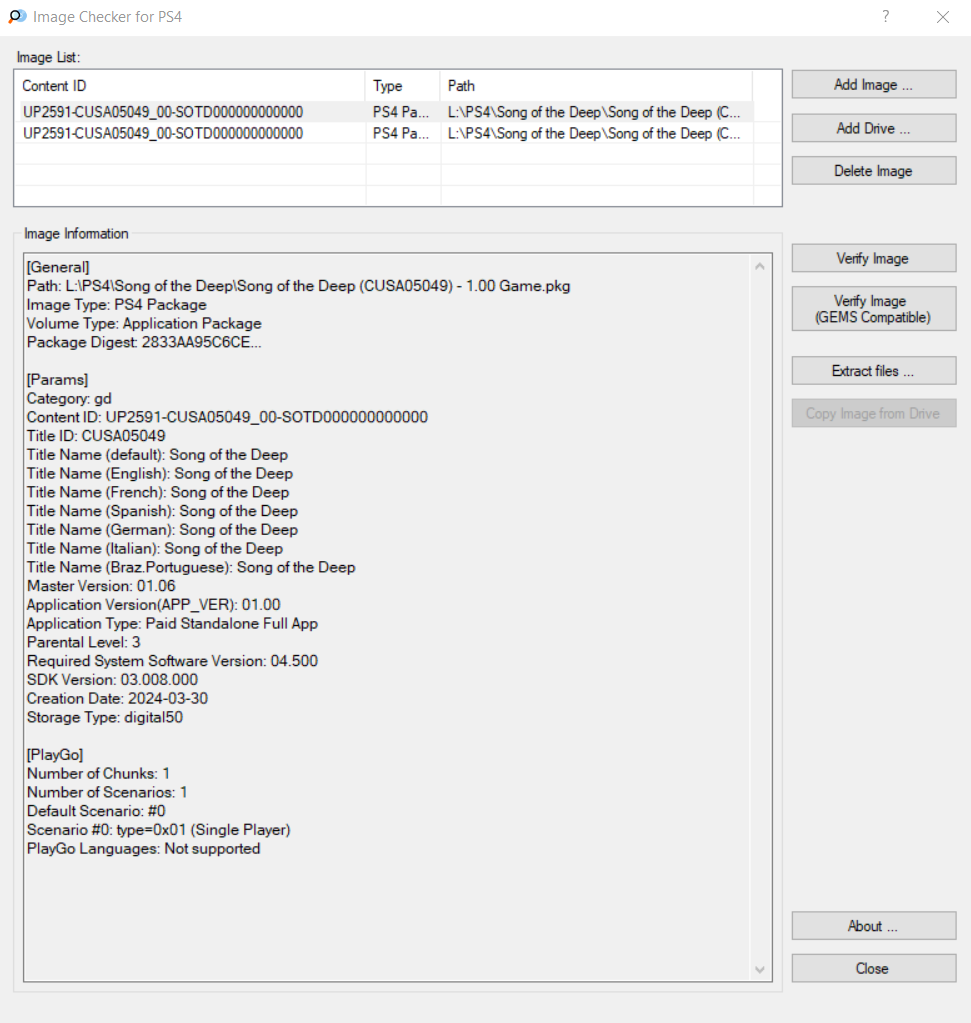Open the Extract files dialog
The width and height of the screenshot is (971, 1023).
874,371
